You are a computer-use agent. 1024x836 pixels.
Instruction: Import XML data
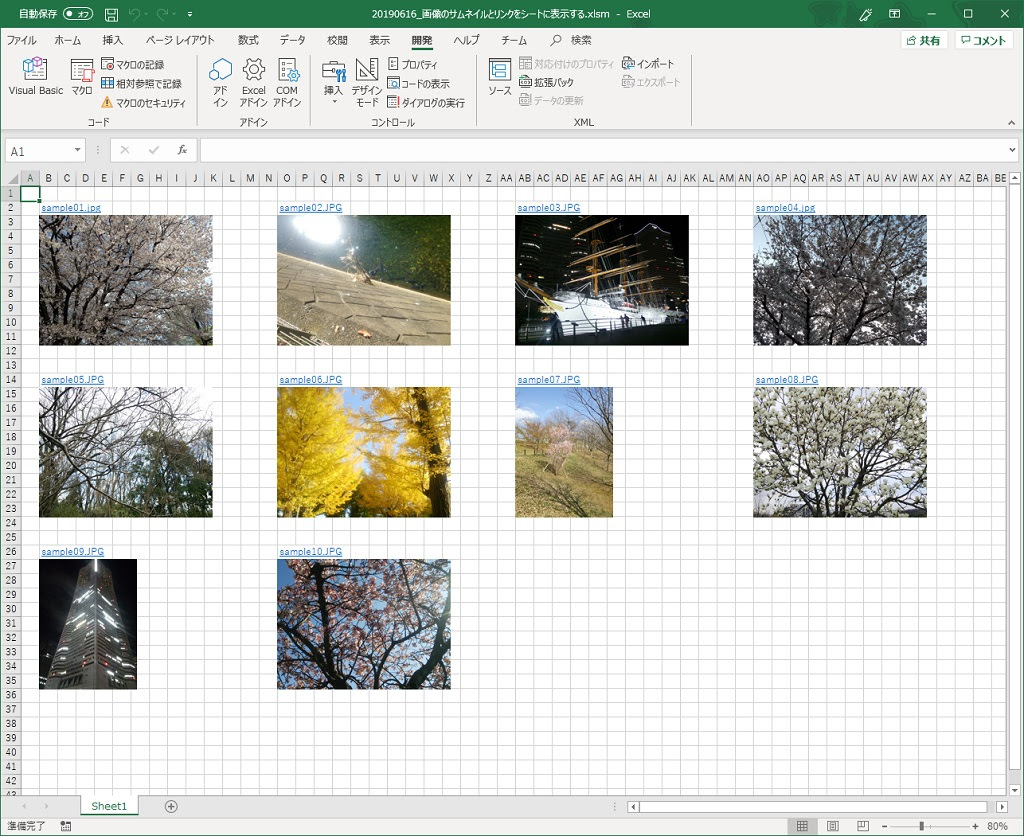coord(648,63)
